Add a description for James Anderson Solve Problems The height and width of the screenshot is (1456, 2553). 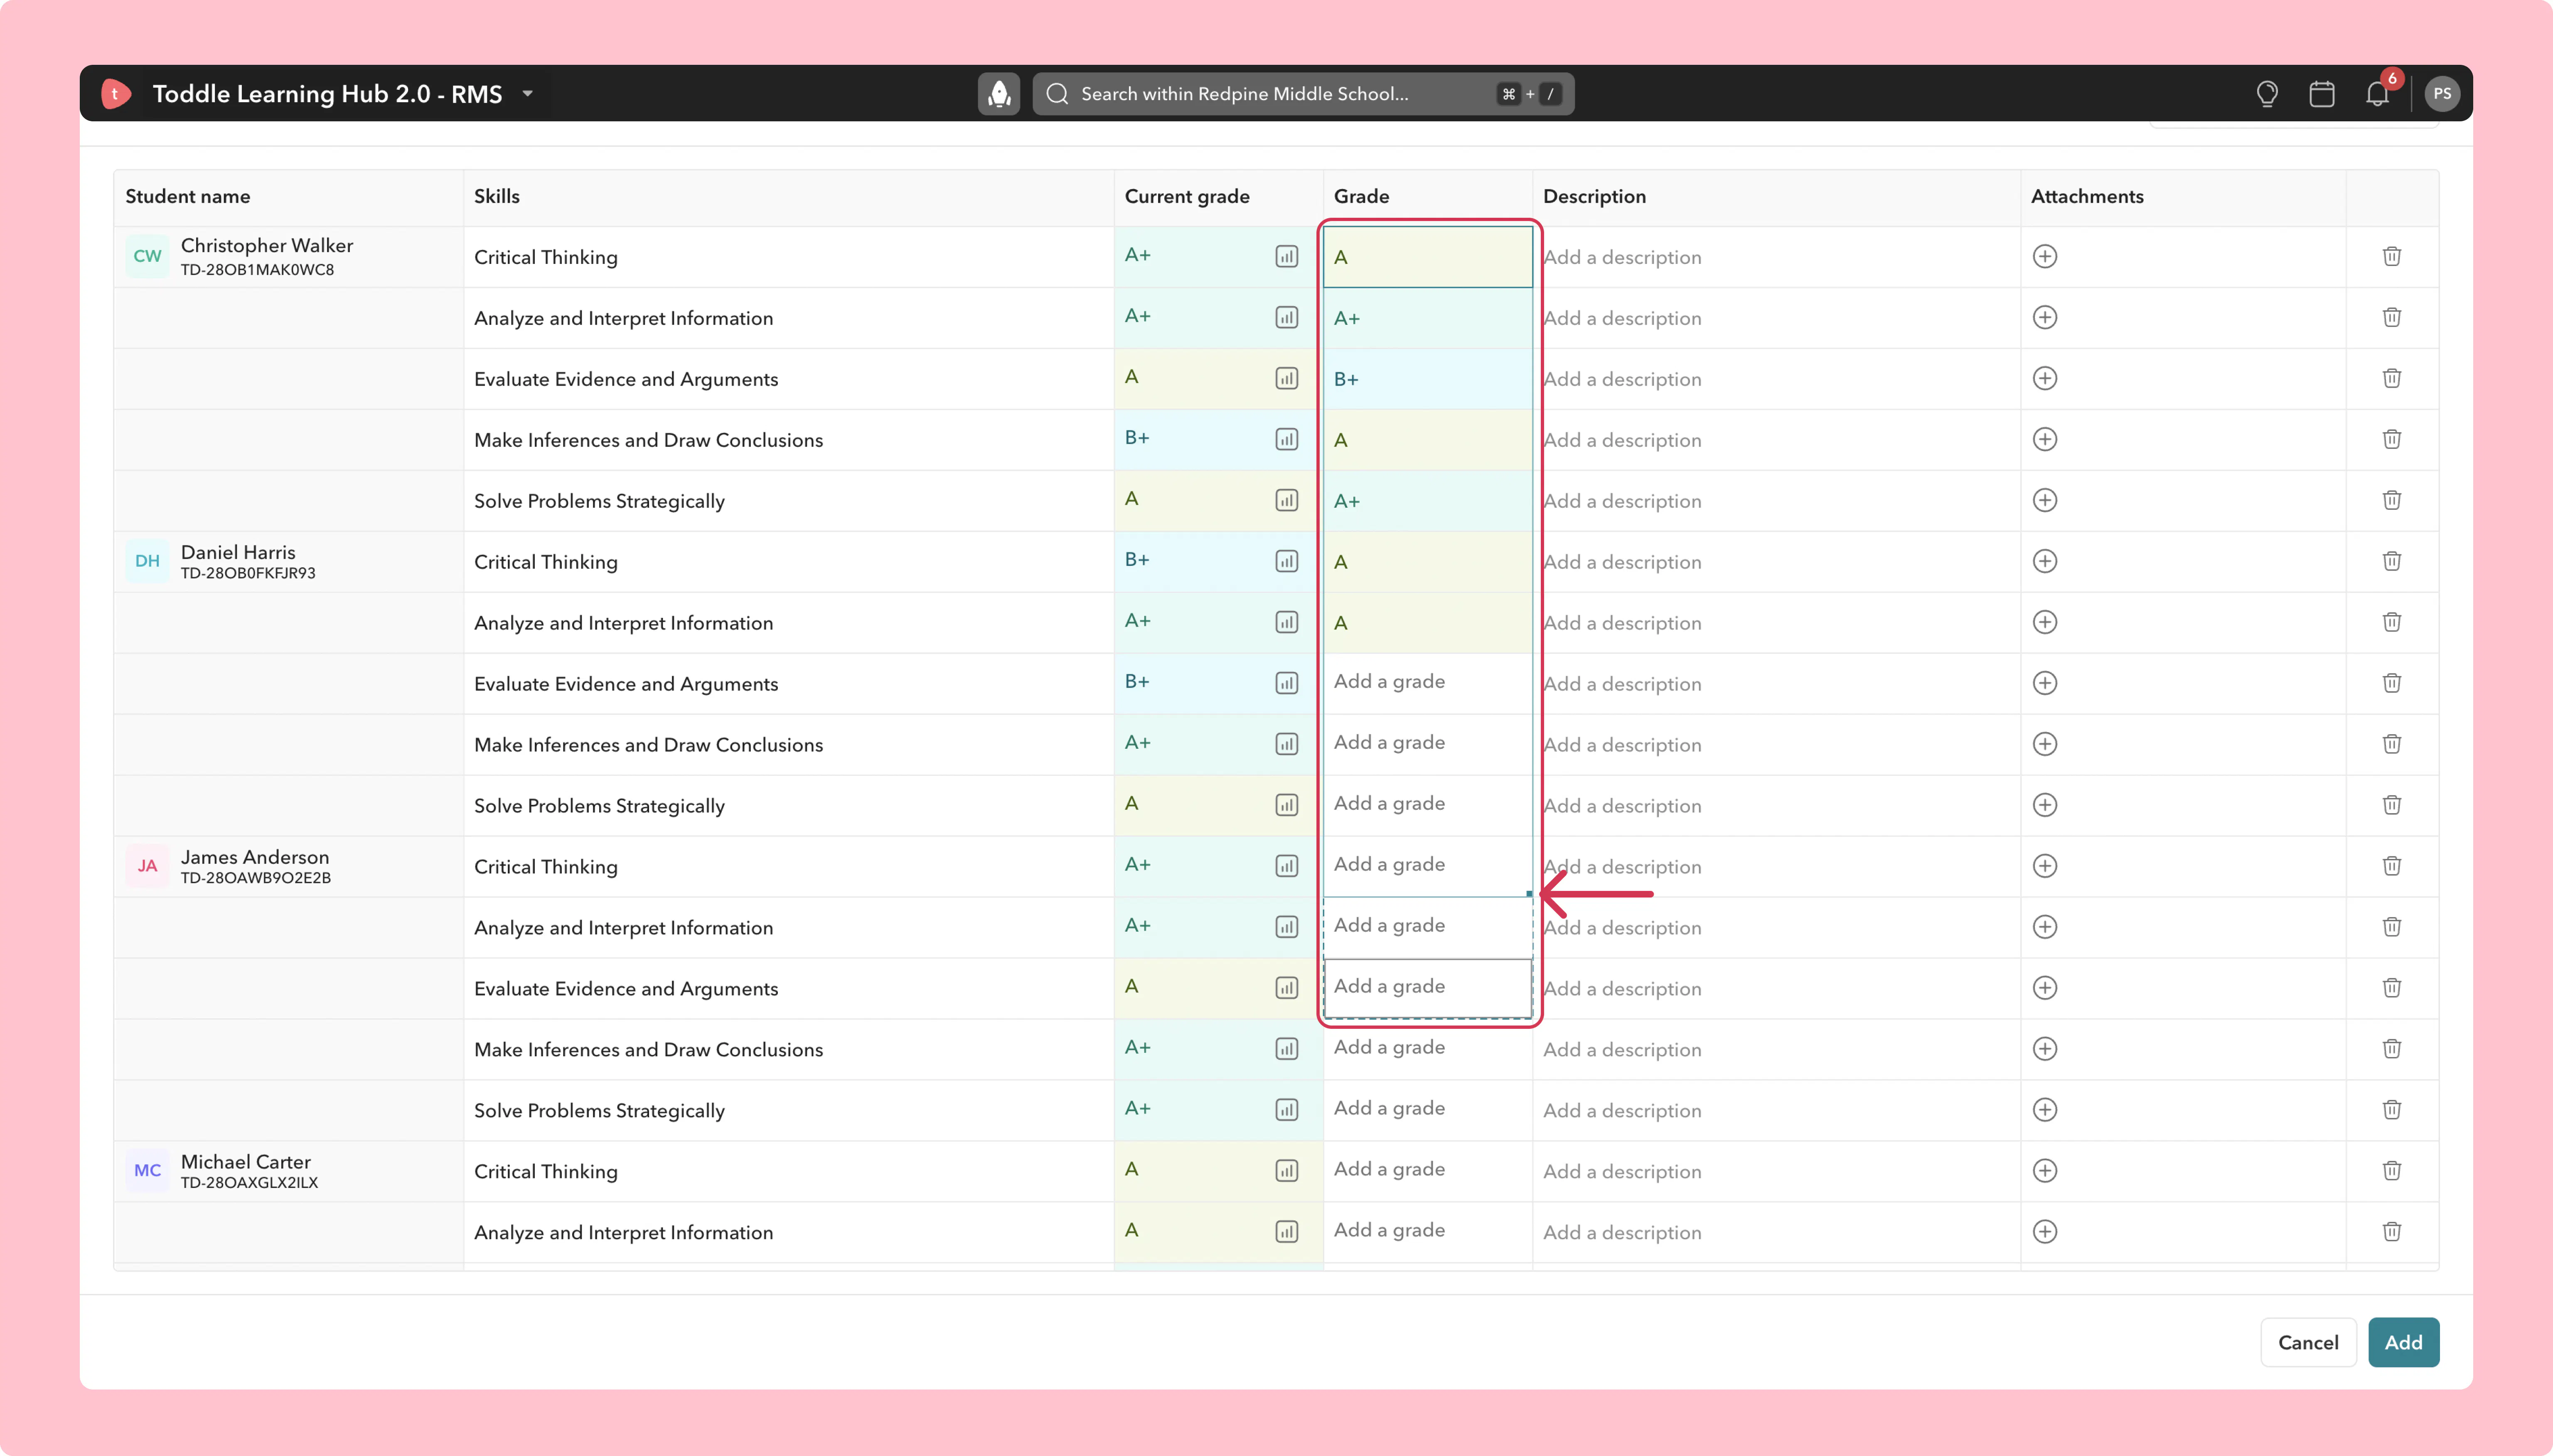1776,1110
